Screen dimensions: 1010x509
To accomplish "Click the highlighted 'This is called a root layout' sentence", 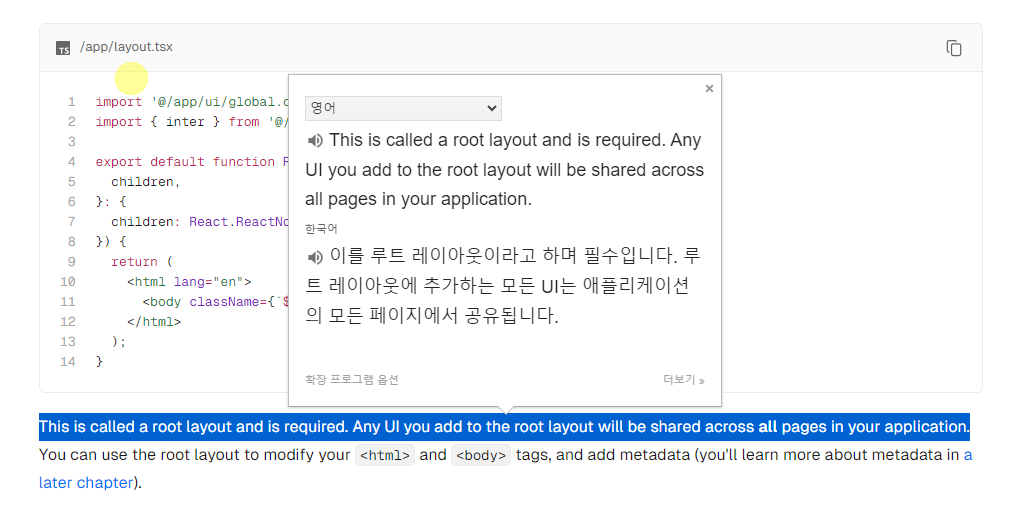I will click(504, 427).
